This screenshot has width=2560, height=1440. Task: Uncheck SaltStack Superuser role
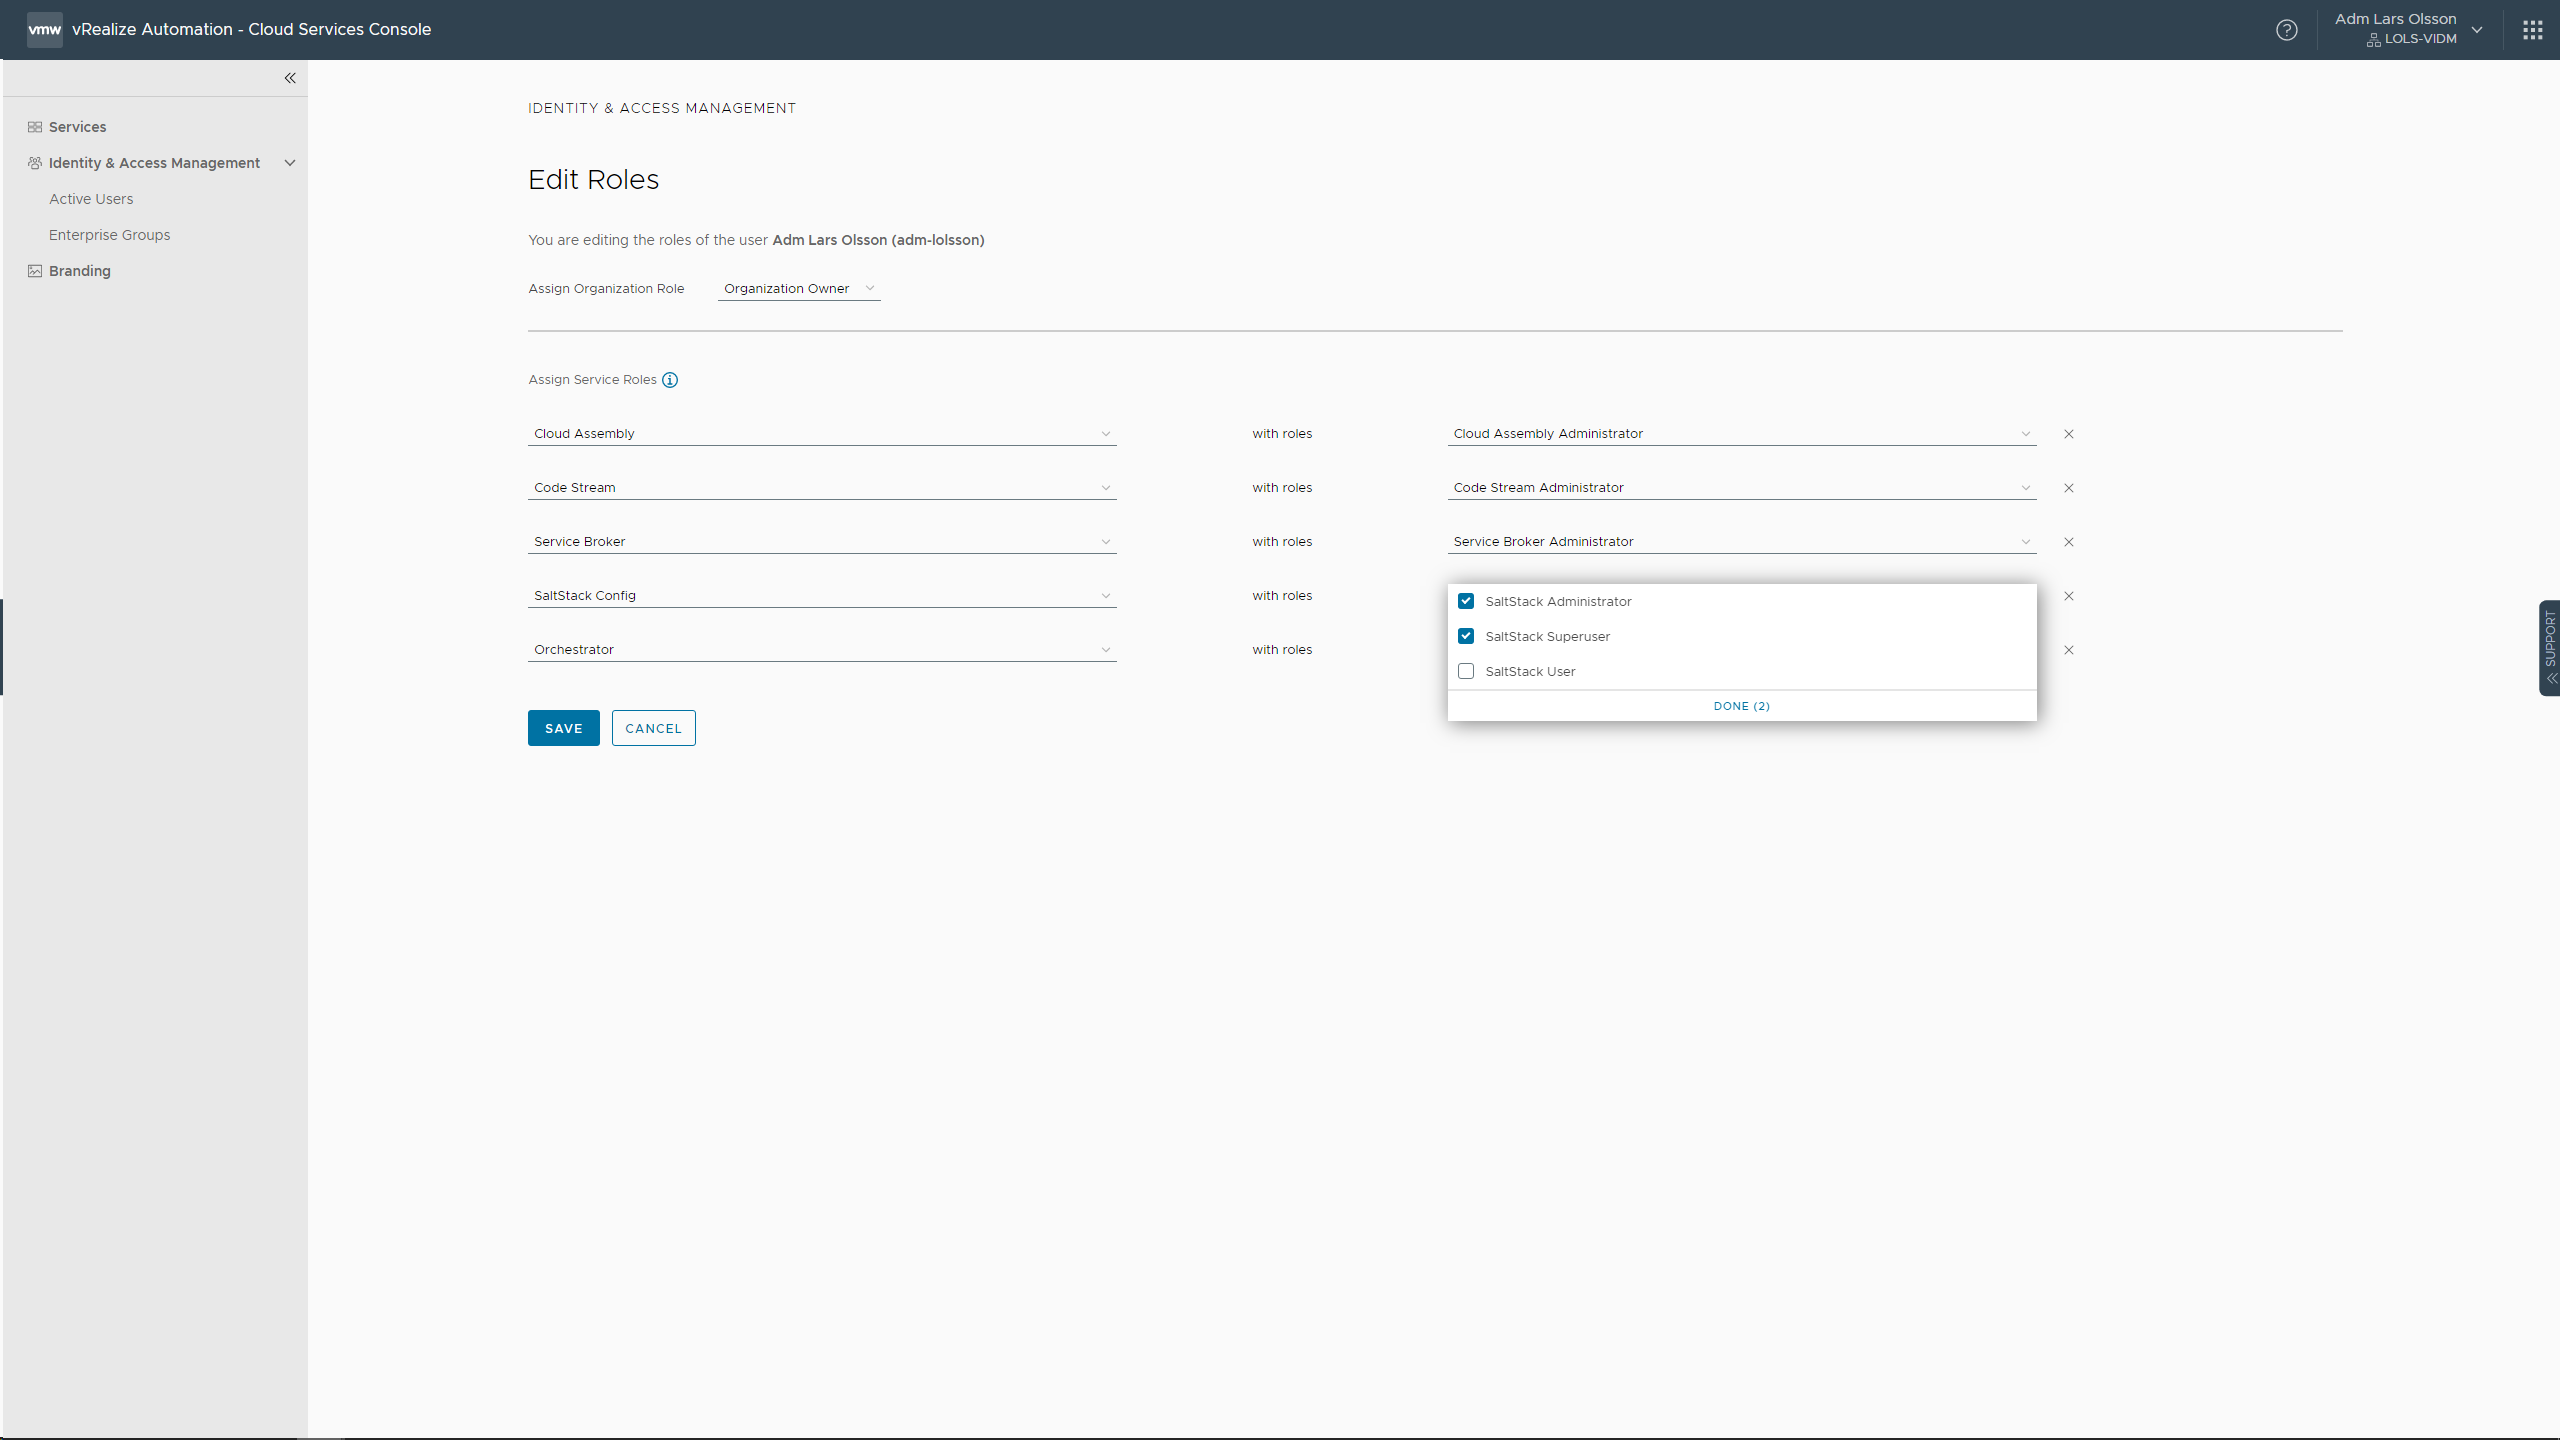[x=1466, y=636]
